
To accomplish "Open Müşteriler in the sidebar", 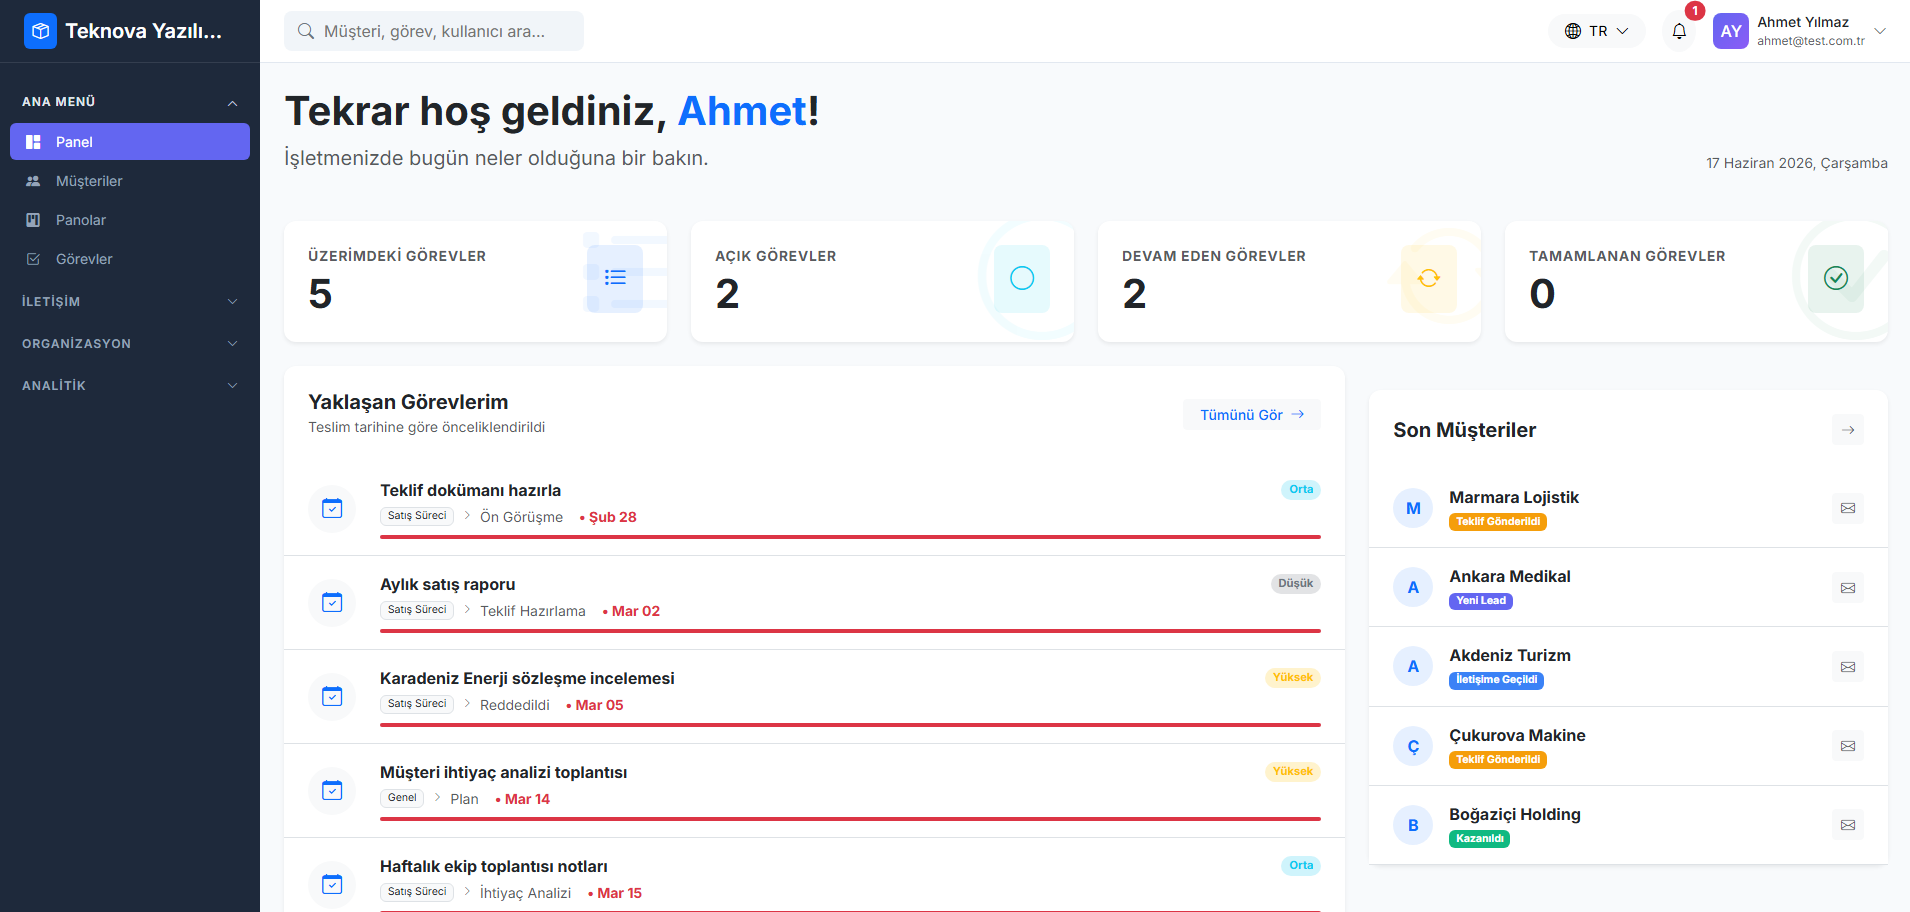I will [x=130, y=181].
